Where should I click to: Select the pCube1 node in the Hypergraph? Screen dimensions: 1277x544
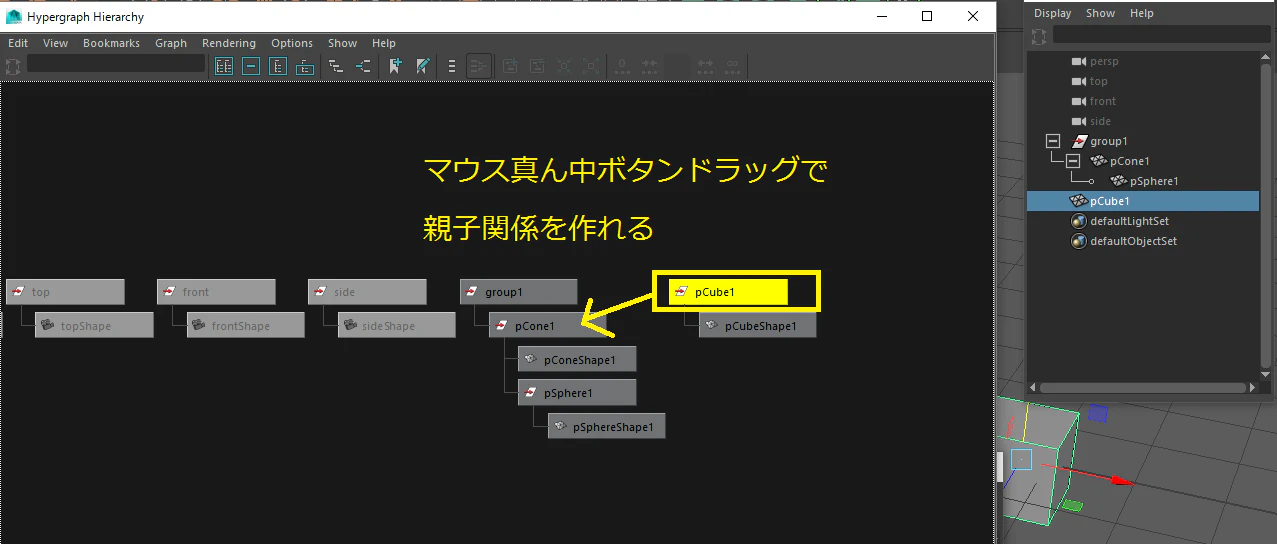coord(728,292)
